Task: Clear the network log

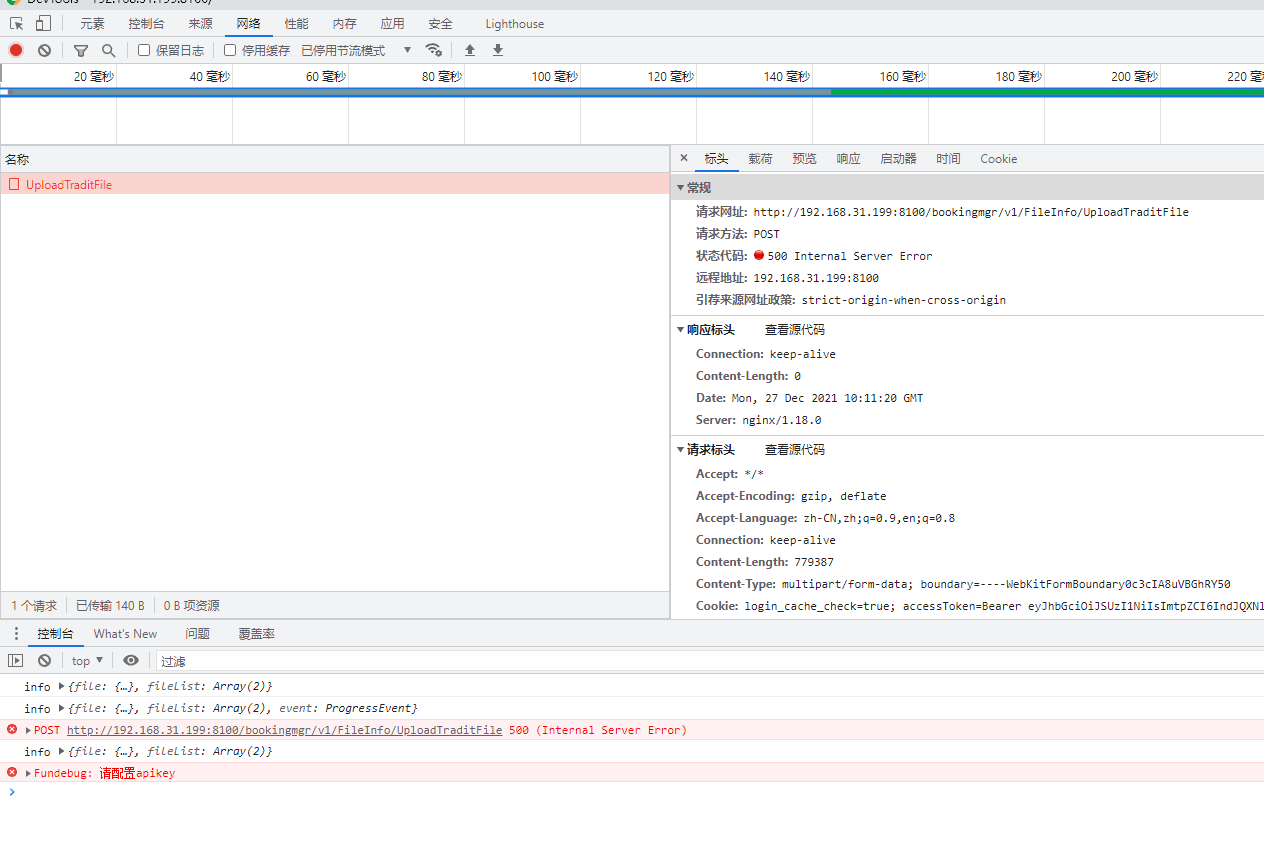Action: point(44,50)
